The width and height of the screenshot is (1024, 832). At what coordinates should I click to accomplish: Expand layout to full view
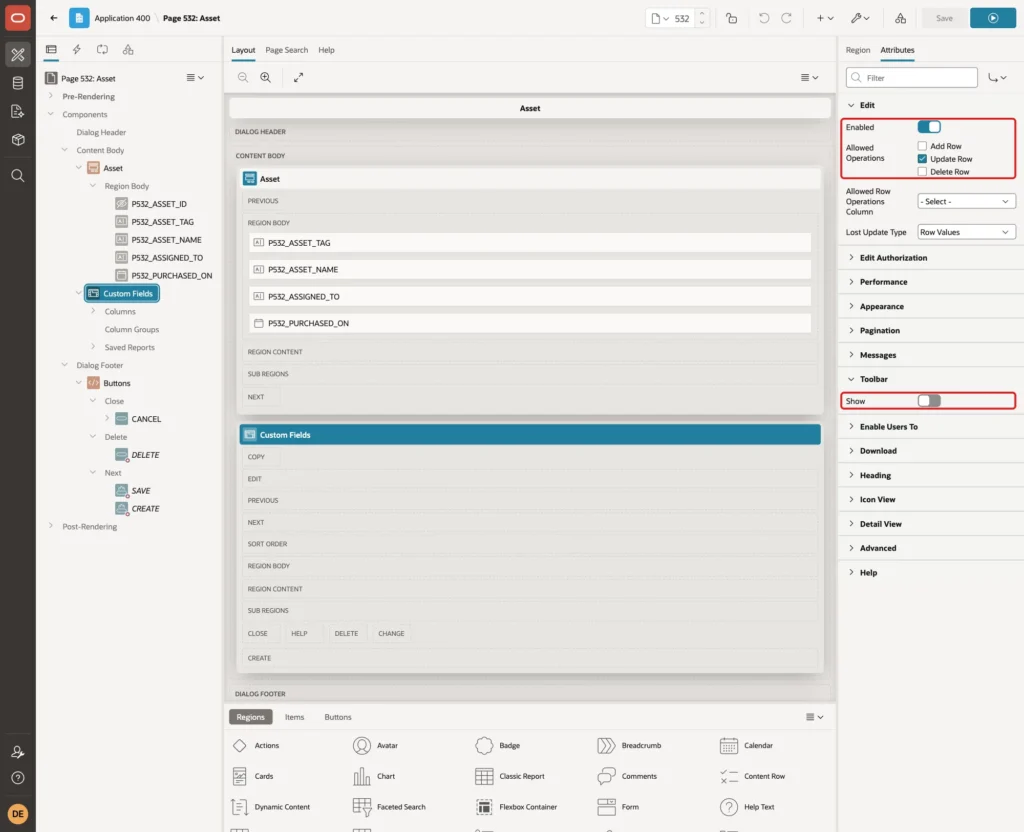point(298,77)
